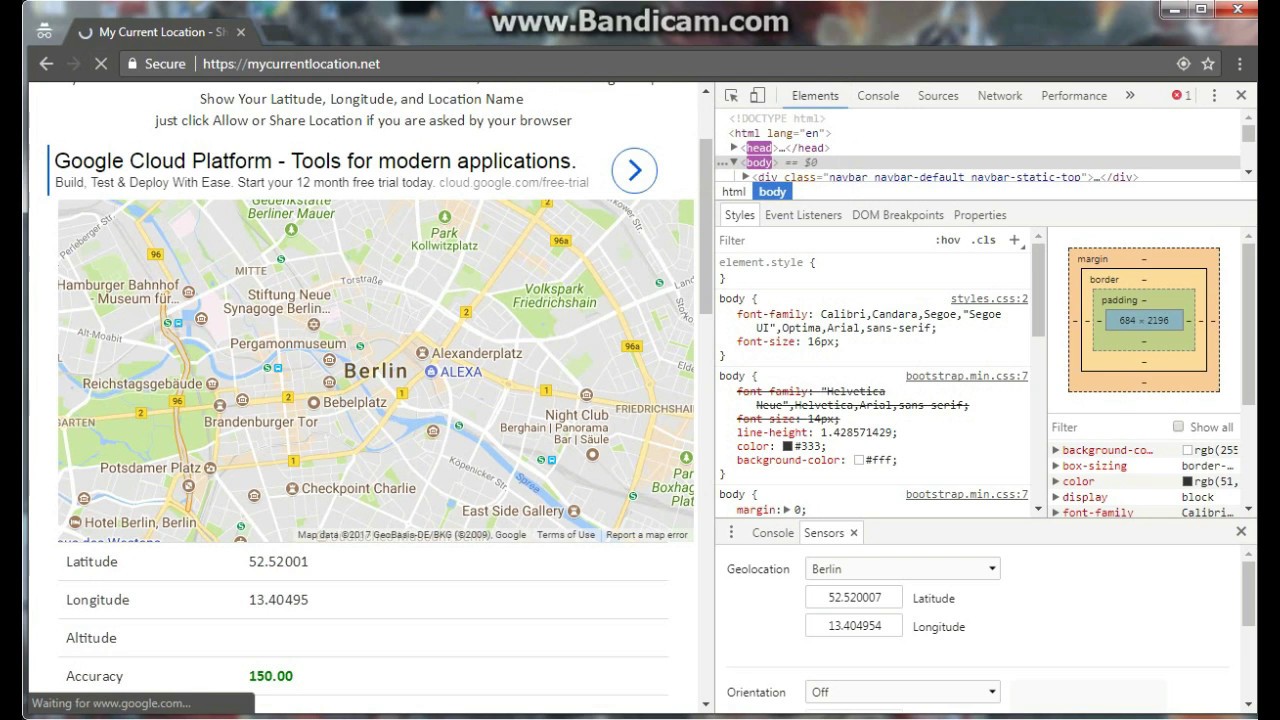Click the Latitude value 52.52001 on page
Image resolution: width=1280 pixels, height=720 pixels.
[x=278, y=562]
